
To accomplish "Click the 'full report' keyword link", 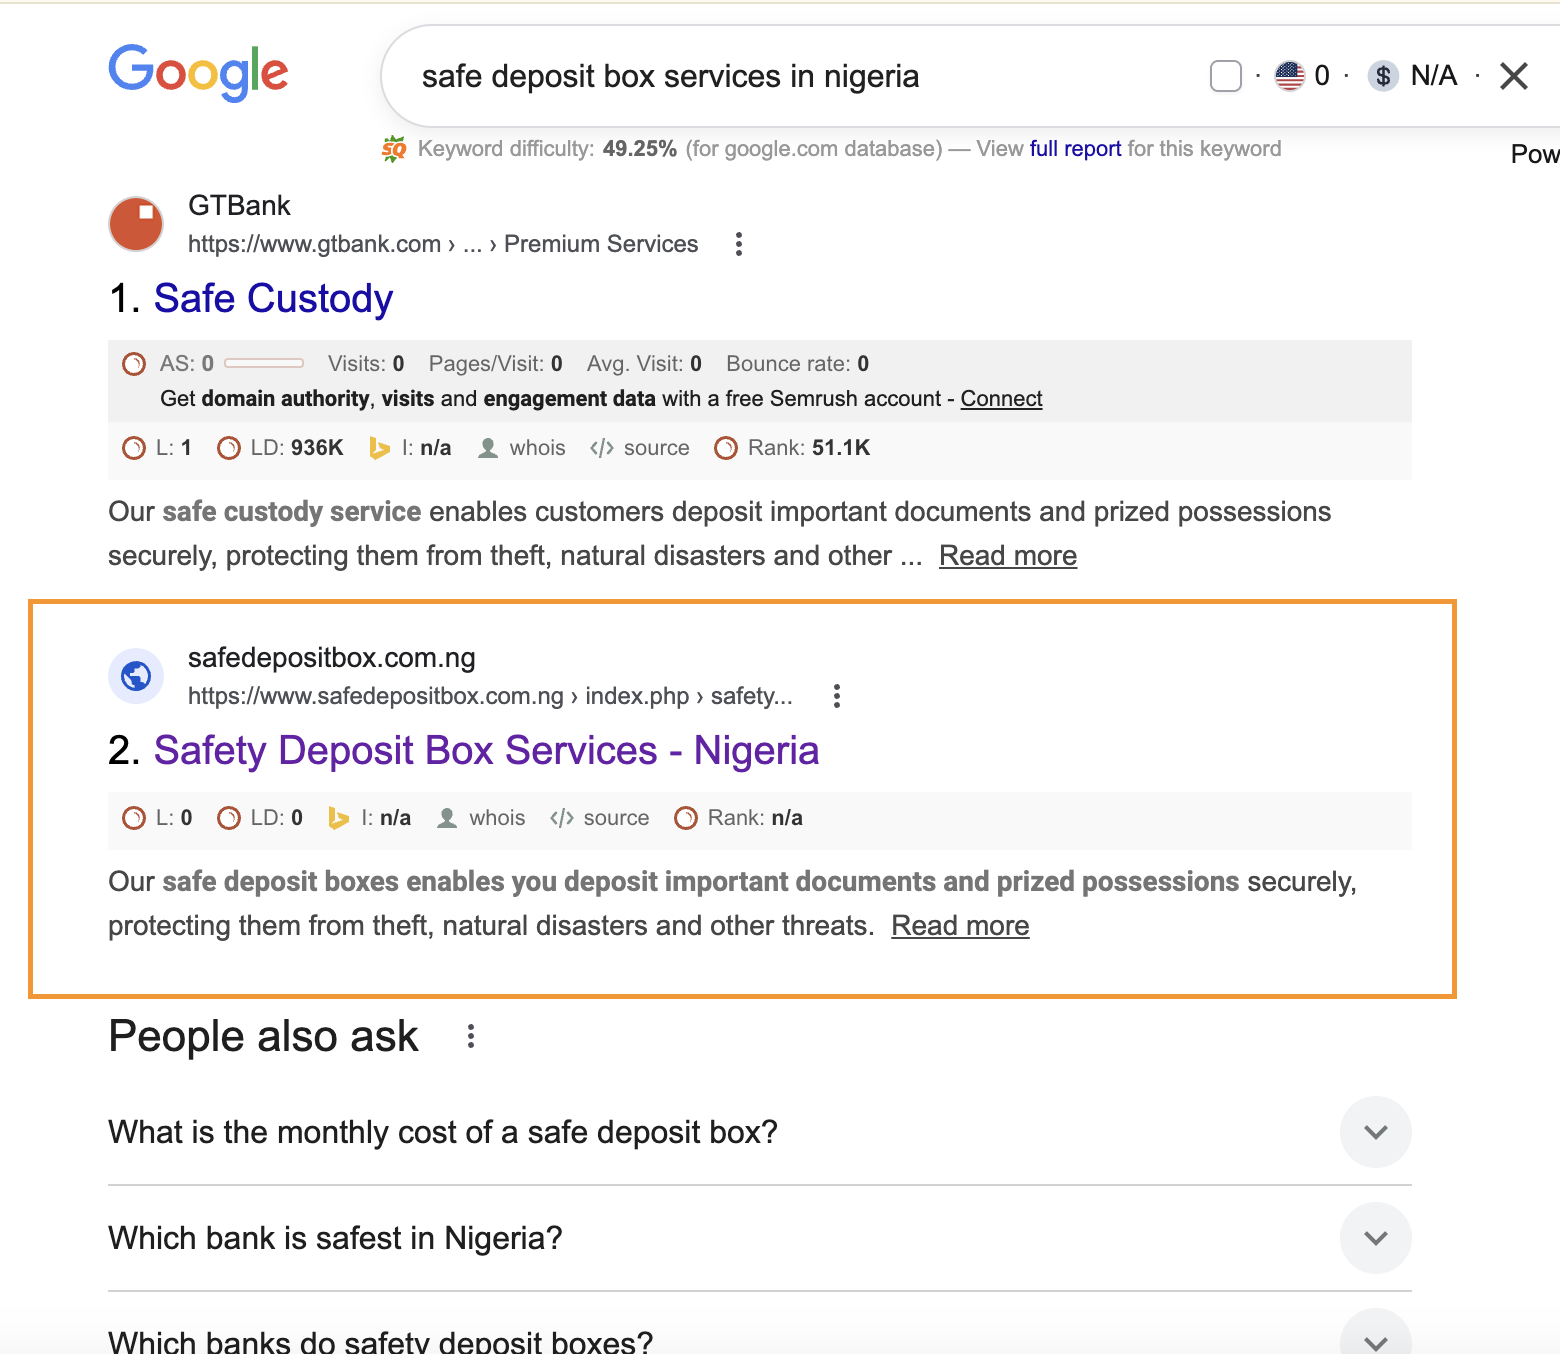I will pyautogui.click(x=1075, y=149).
